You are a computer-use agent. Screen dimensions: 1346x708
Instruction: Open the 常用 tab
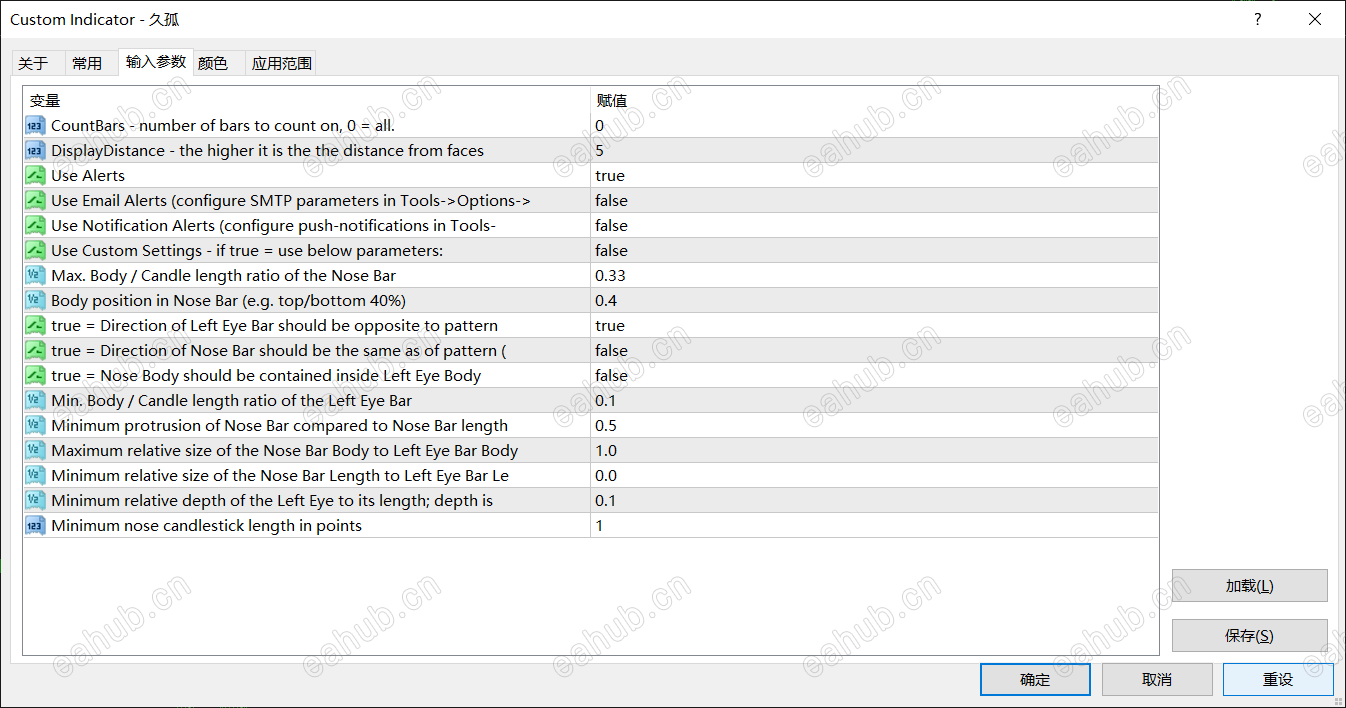87,63
